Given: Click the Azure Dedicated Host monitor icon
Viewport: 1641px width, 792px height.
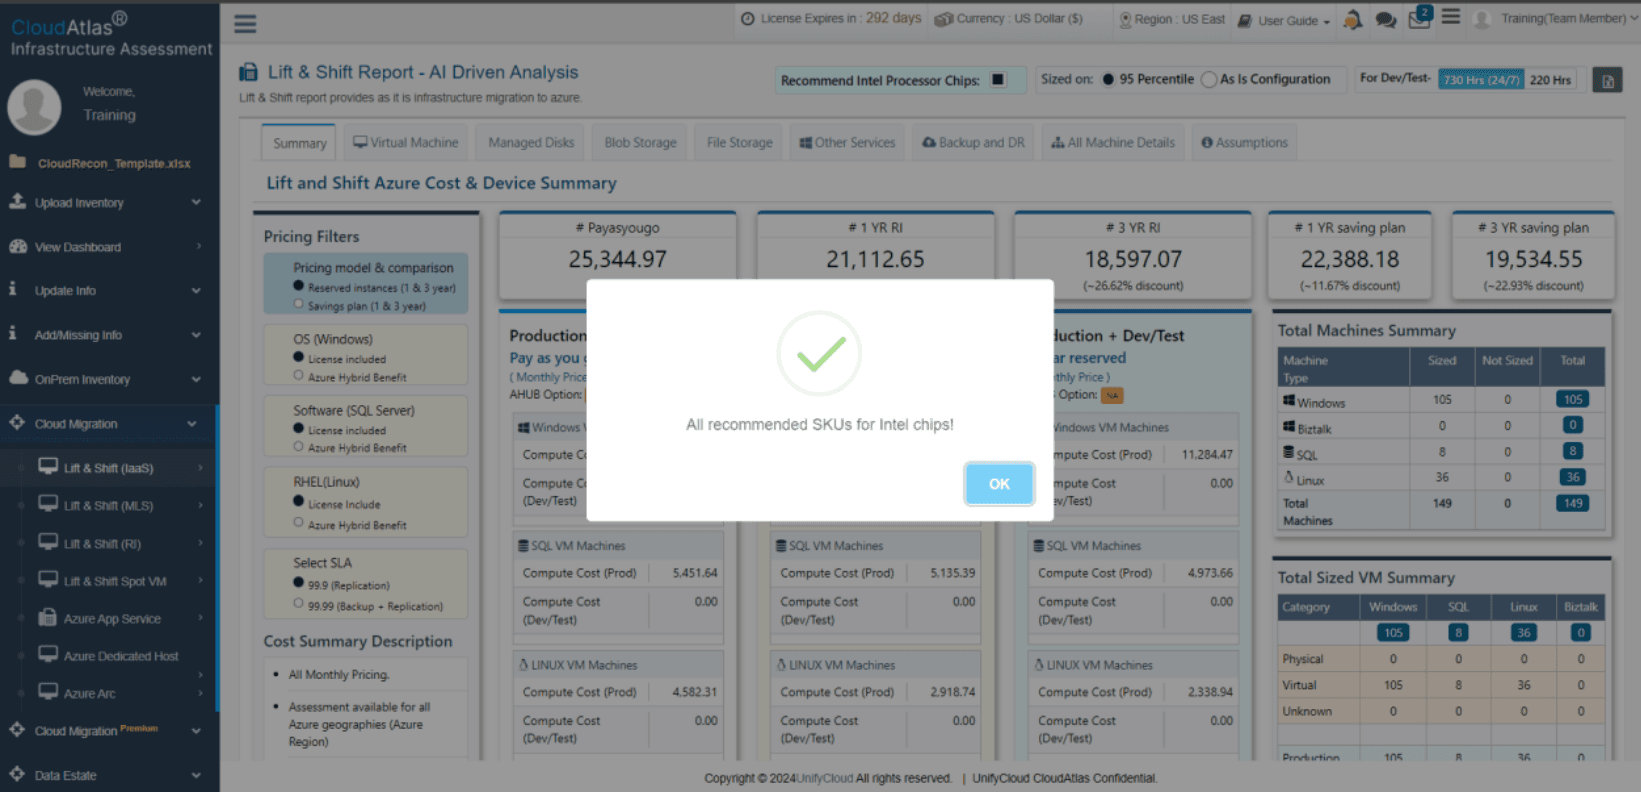Looking at the screenshot, I should 47,654.
